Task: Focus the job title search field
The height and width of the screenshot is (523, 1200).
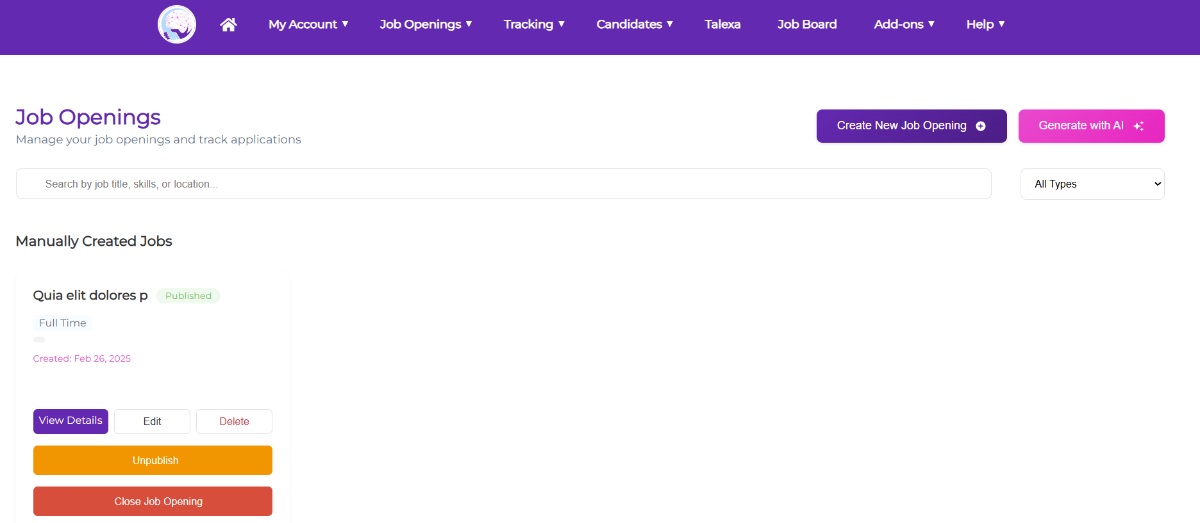Action: tap(503, 184)
